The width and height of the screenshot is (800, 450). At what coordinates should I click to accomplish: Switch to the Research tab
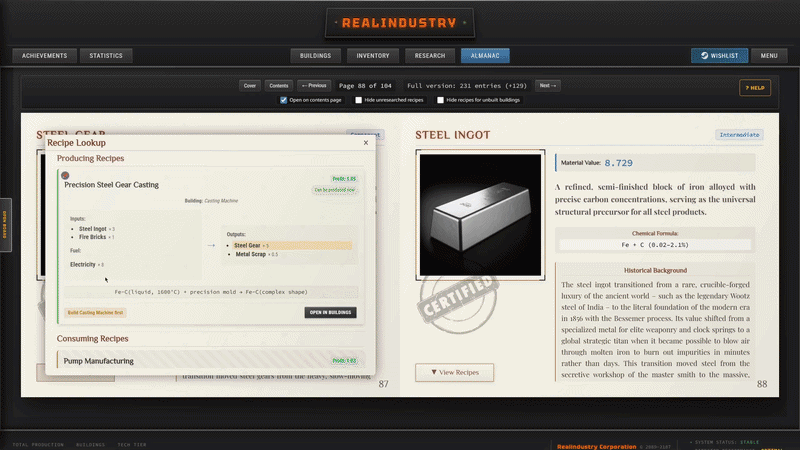click(430, 56)
